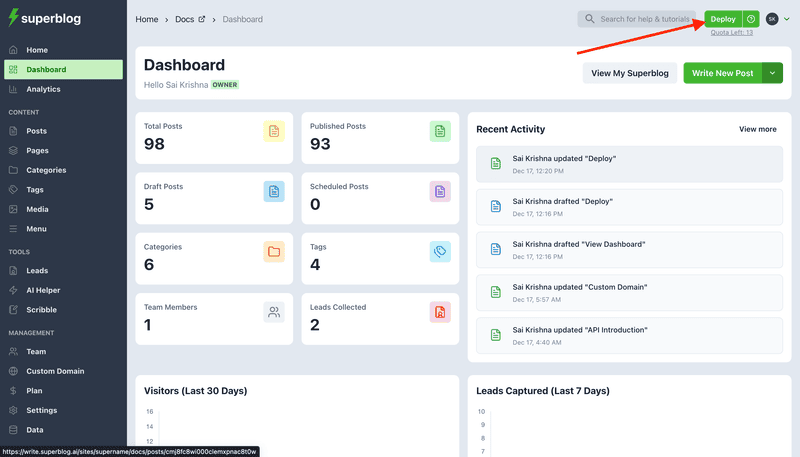The image size is (800, 457).
Task: Click the Team Members people icon
Action: [274, 312]
